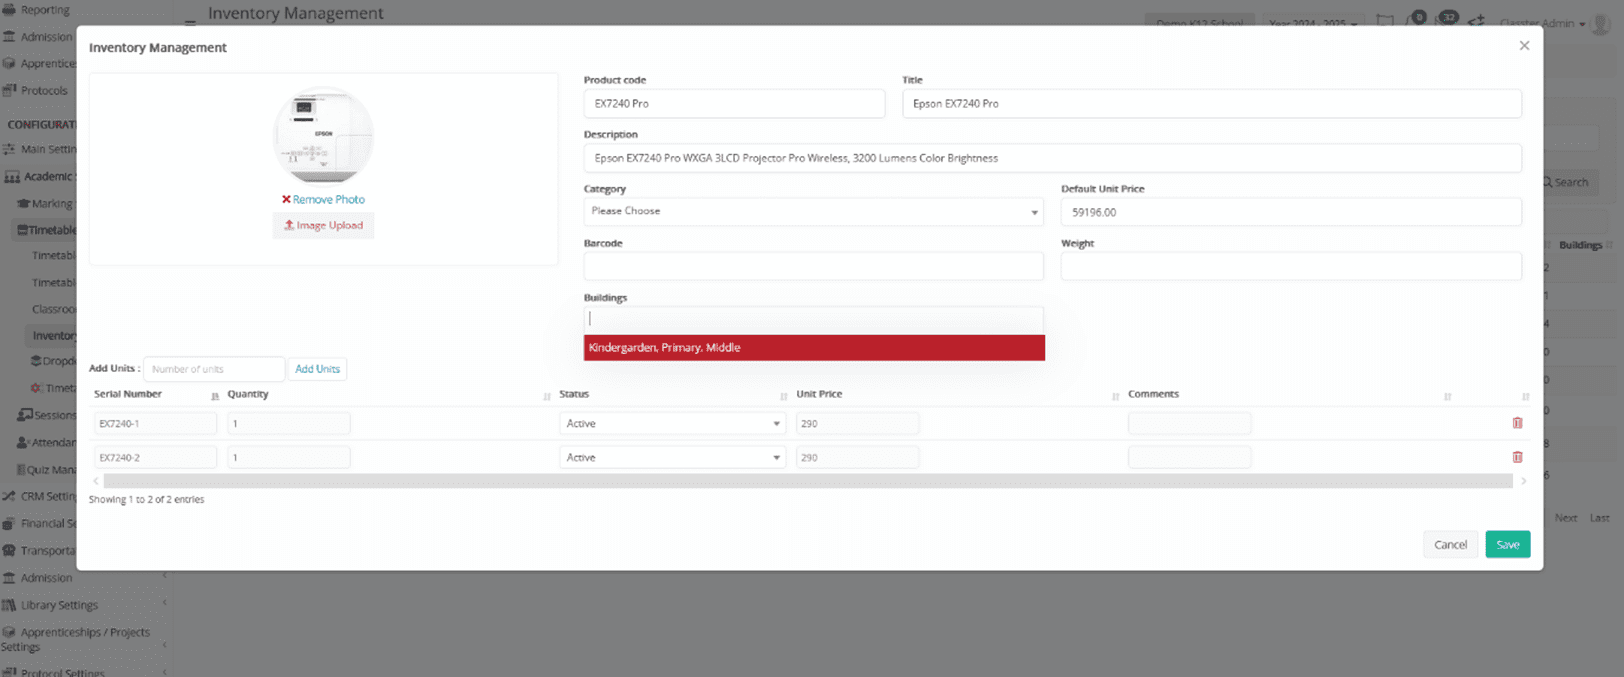
Task: Focus Unit Price field in EX7240-2 row
Action: click(857, 458)
